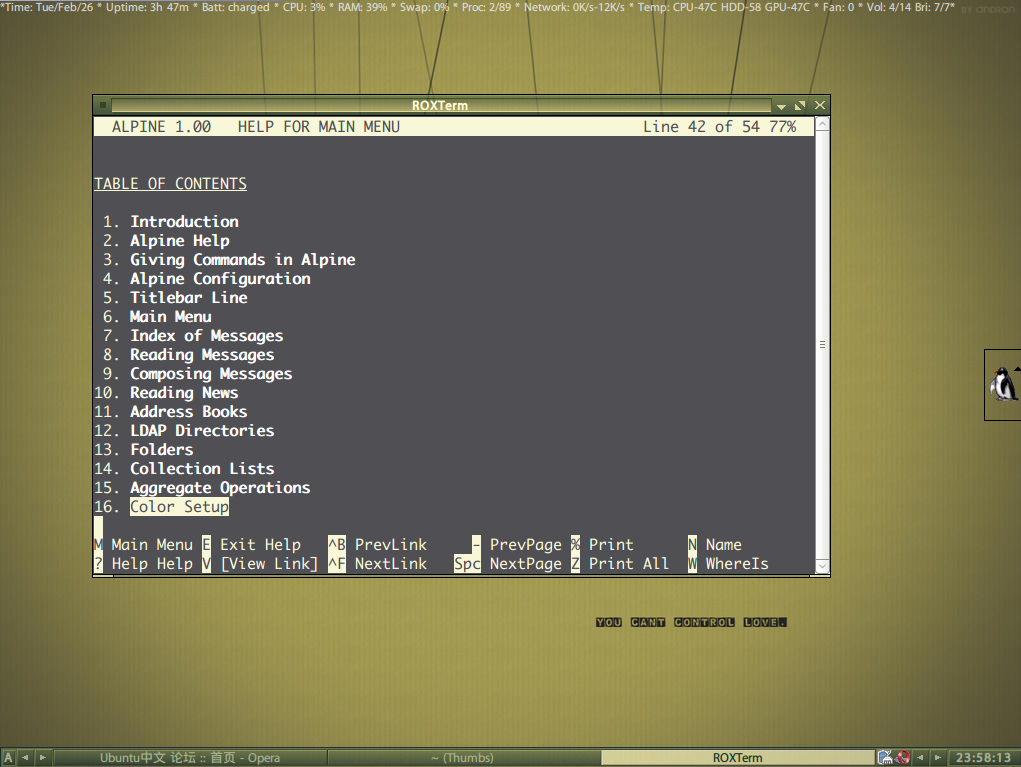The image size is (1021, 767).
Task: Open the "Collection Lists" link
Action: (x=202, y=469)
